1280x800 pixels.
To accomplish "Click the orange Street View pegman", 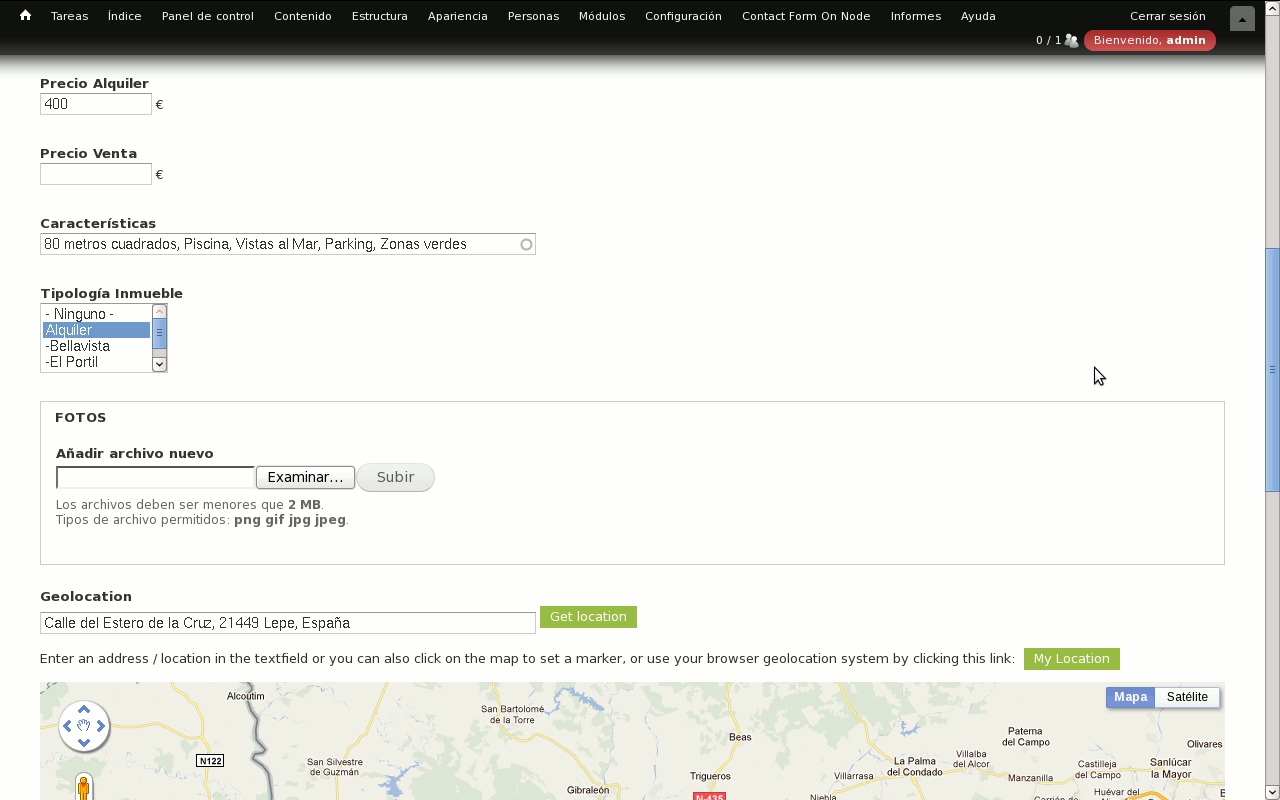I will point(84,788).
